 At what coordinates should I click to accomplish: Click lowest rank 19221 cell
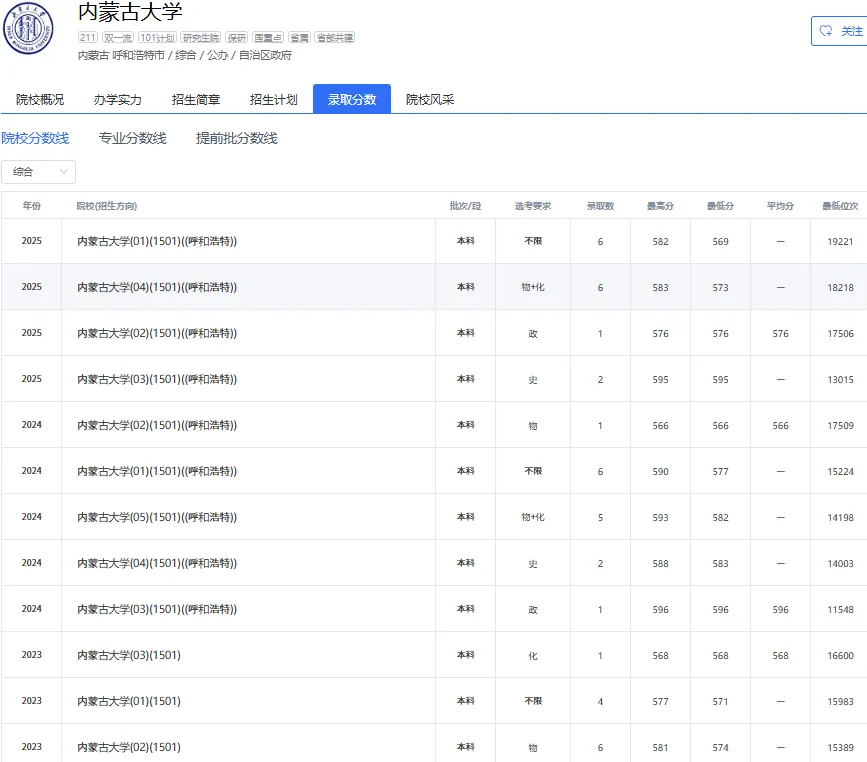click(x=840, y=242)
